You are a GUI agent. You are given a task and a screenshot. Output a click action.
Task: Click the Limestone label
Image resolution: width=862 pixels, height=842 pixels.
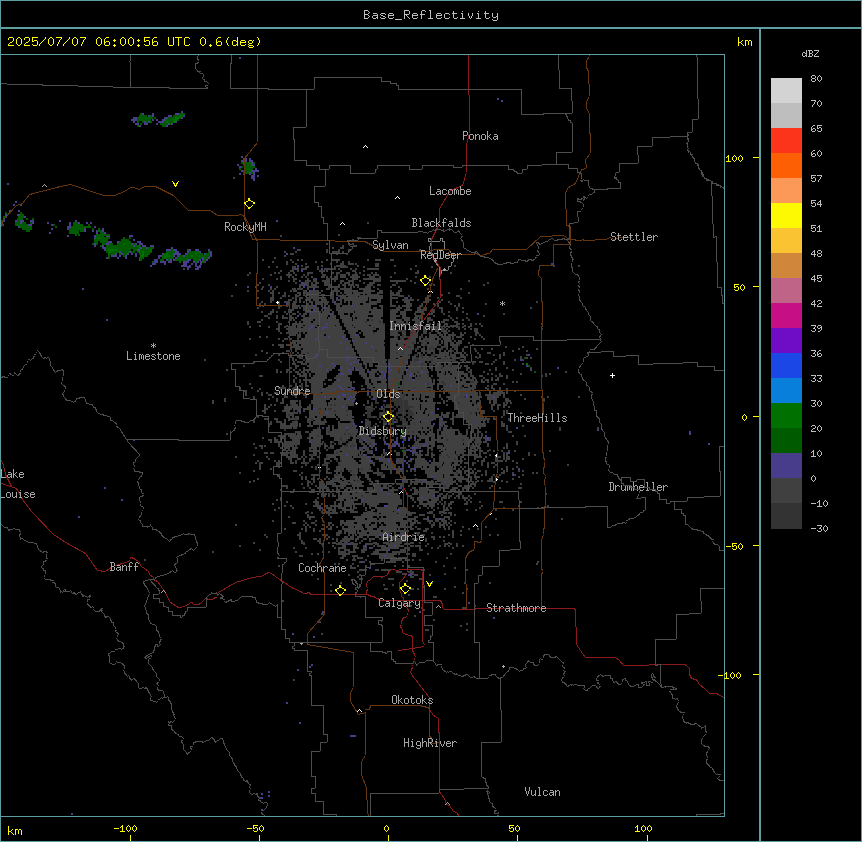153,356
